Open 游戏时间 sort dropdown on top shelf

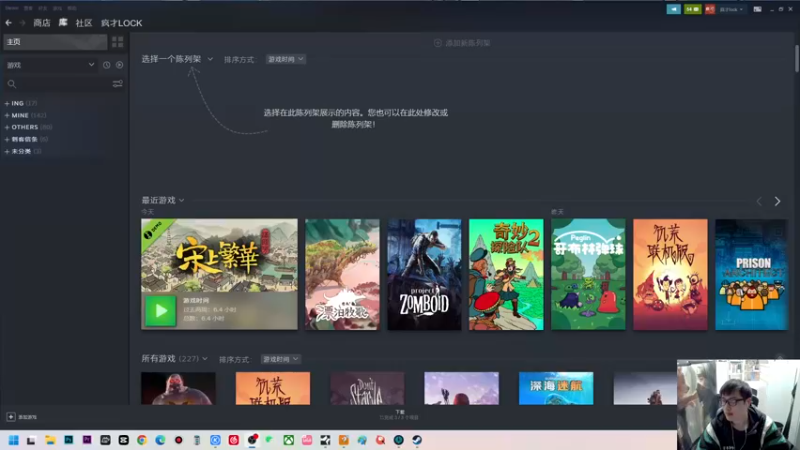(286, 59)
